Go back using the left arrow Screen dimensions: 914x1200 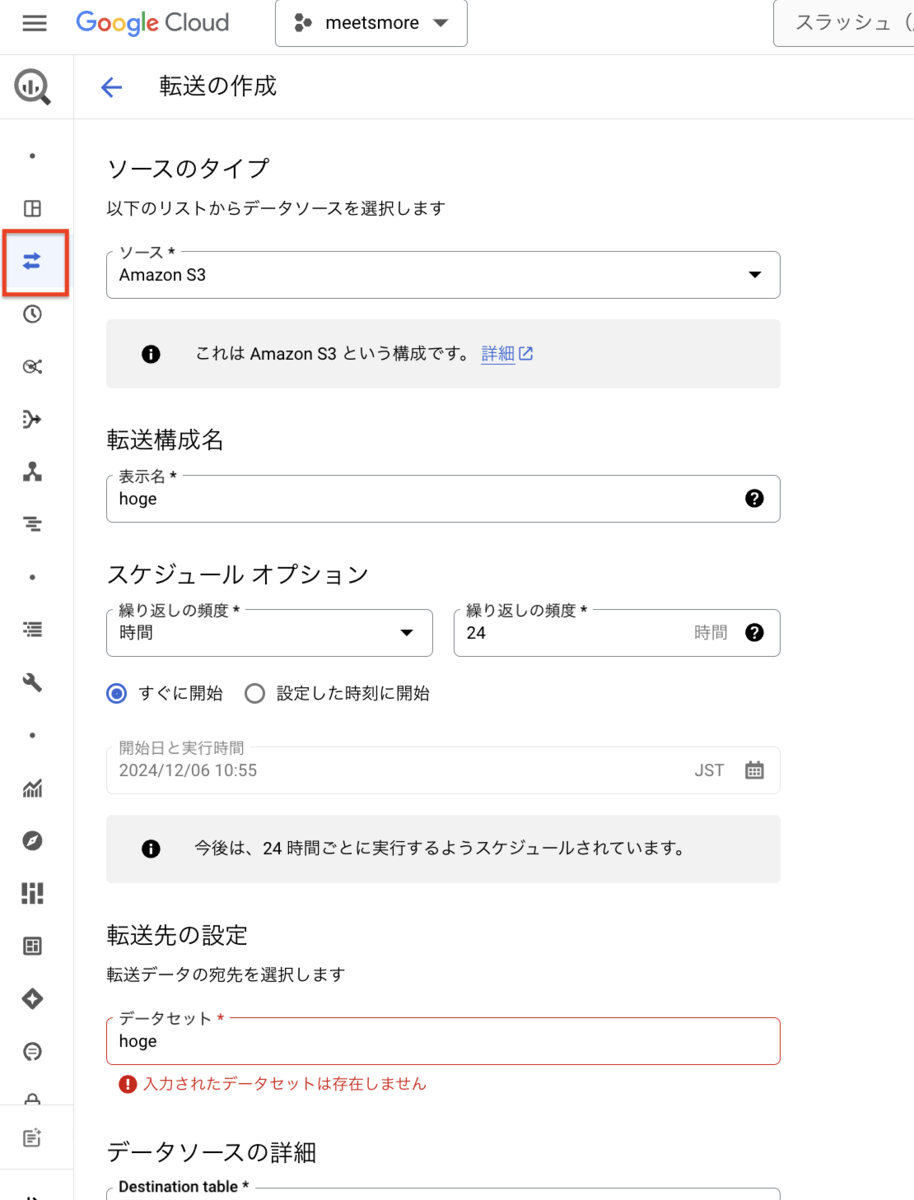(x=111, y=87)
